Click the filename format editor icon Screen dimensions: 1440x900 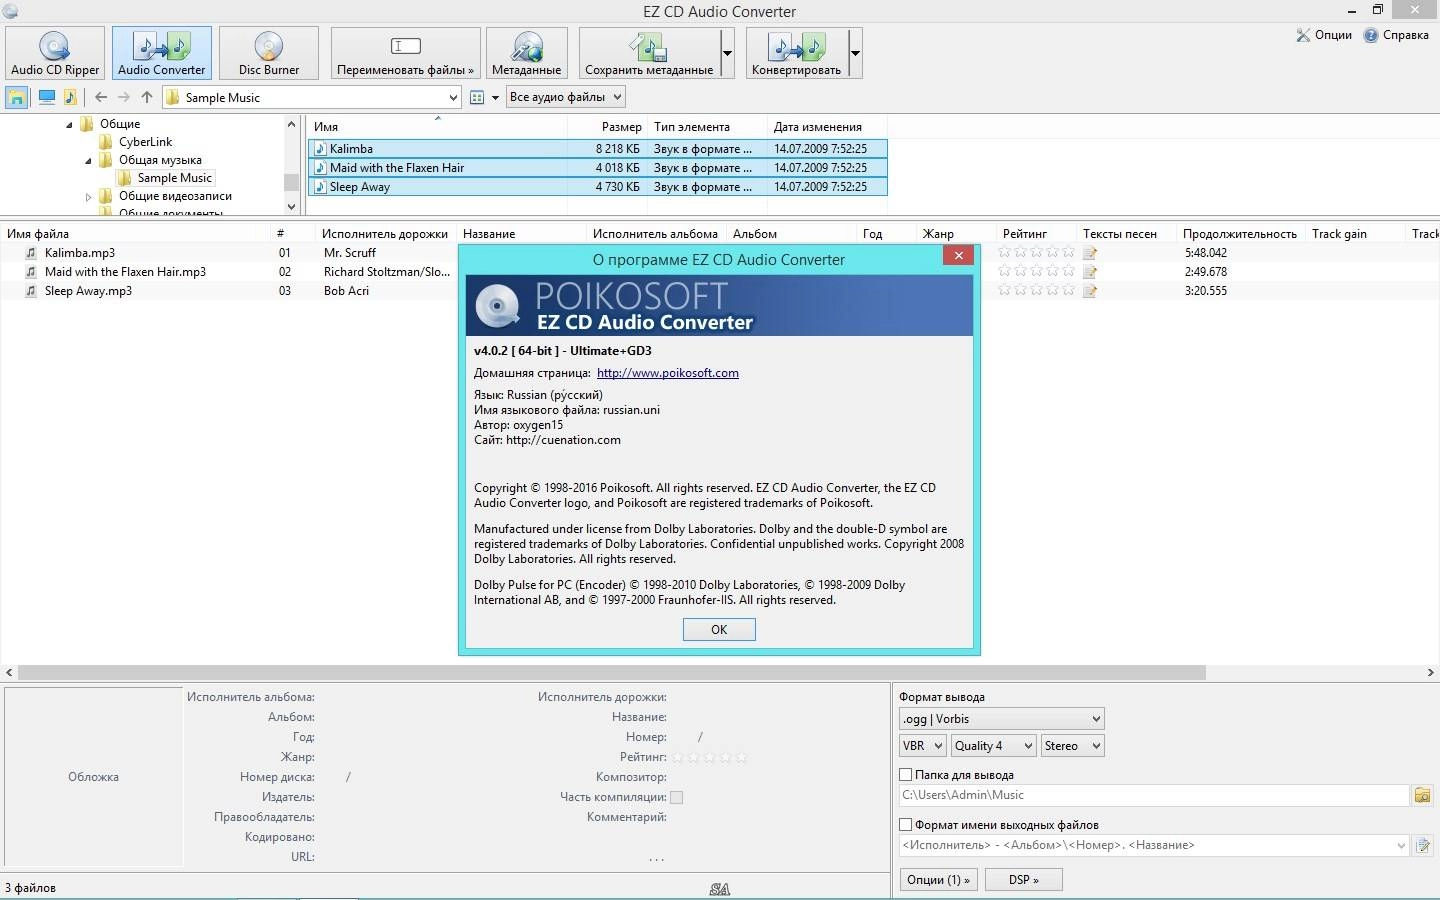coord(1422,845)
